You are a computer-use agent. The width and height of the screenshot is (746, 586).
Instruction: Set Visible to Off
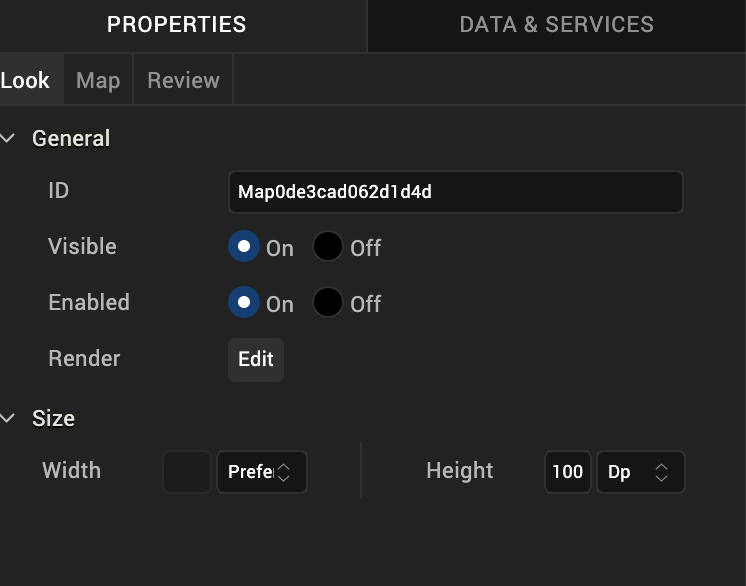tap(328, 247)
